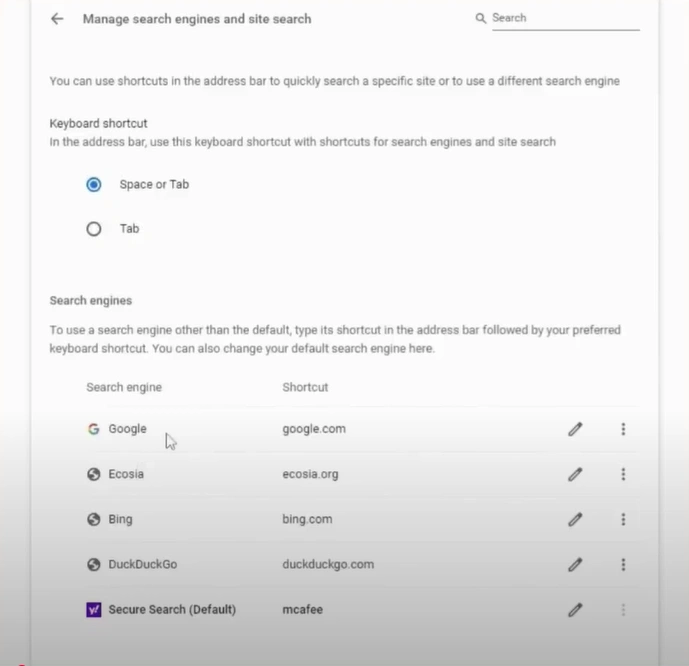Open more actions menu for DuckDuckGo
The height and width of the screenshot is (666, 689).
(x=623, y=565)
